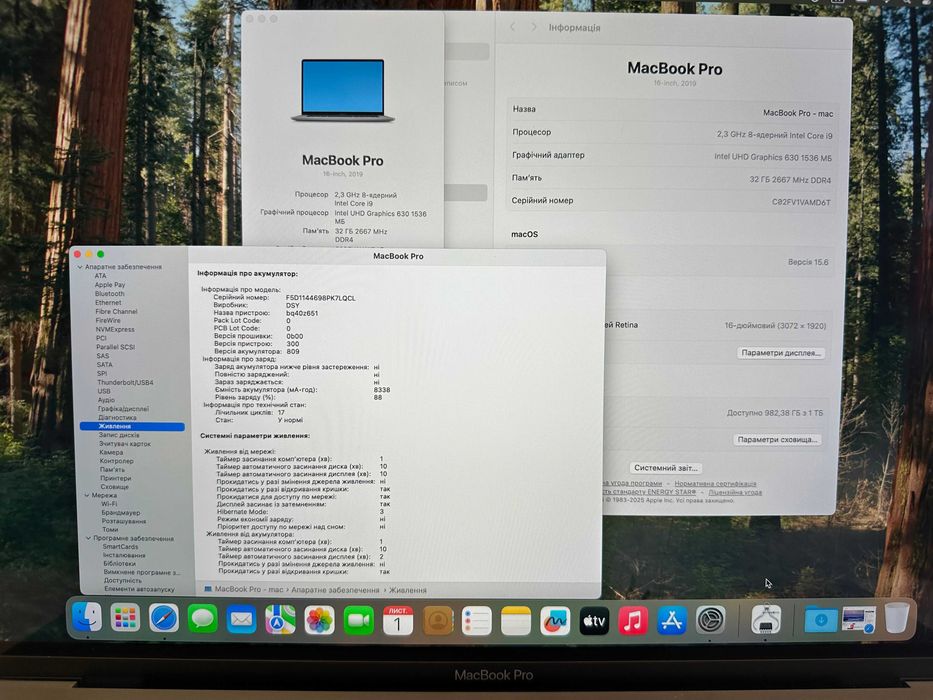Image resolution: width=933 pixels, height=700 pixels.
Task: Collapse the Програмне забезпечення section disclosure arrow
Action: [x=89, y=538]
